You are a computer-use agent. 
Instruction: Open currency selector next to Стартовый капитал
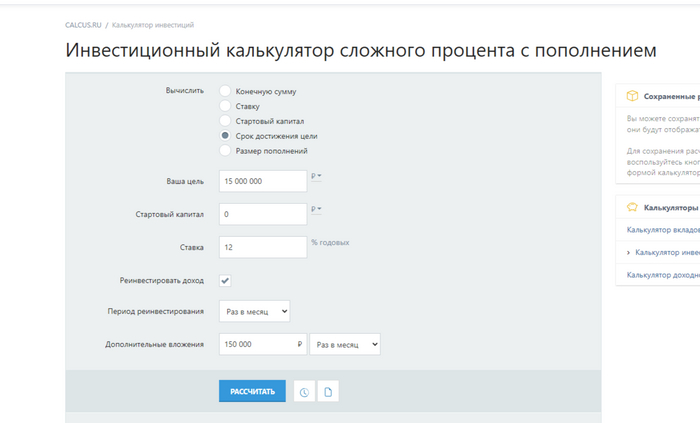click(x=317, y=210)
